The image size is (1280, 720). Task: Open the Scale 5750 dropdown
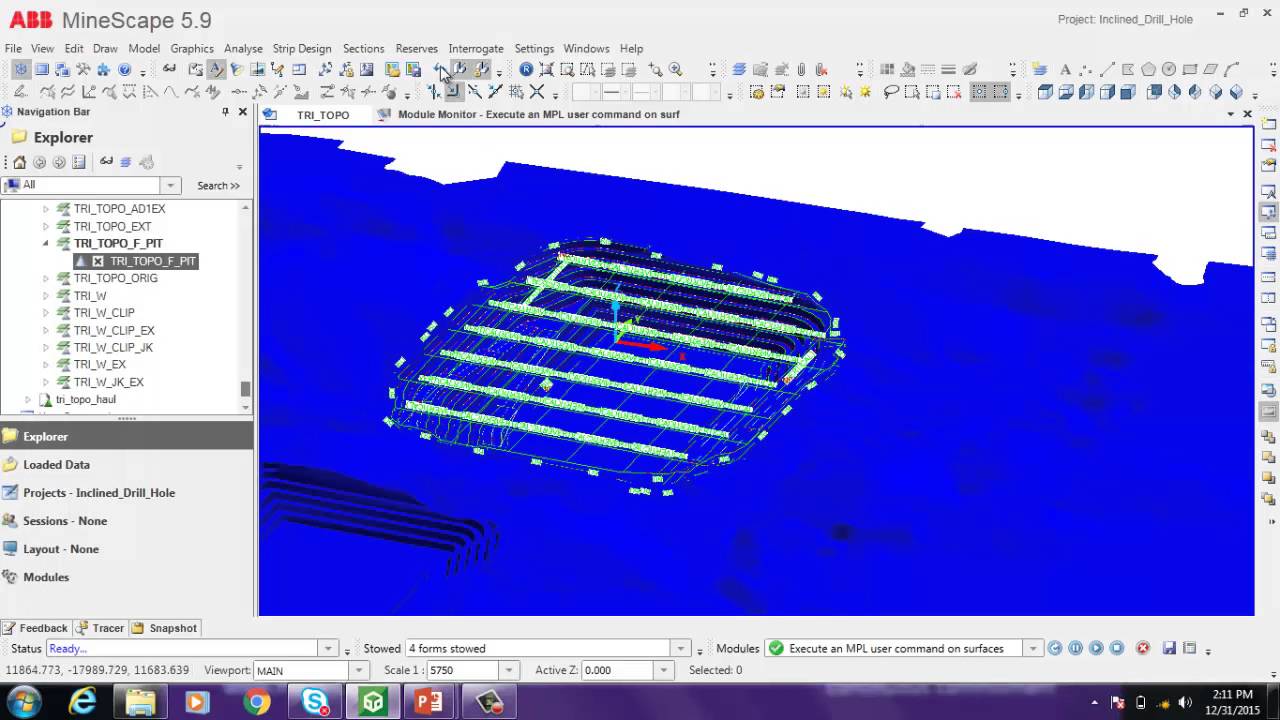510,670
